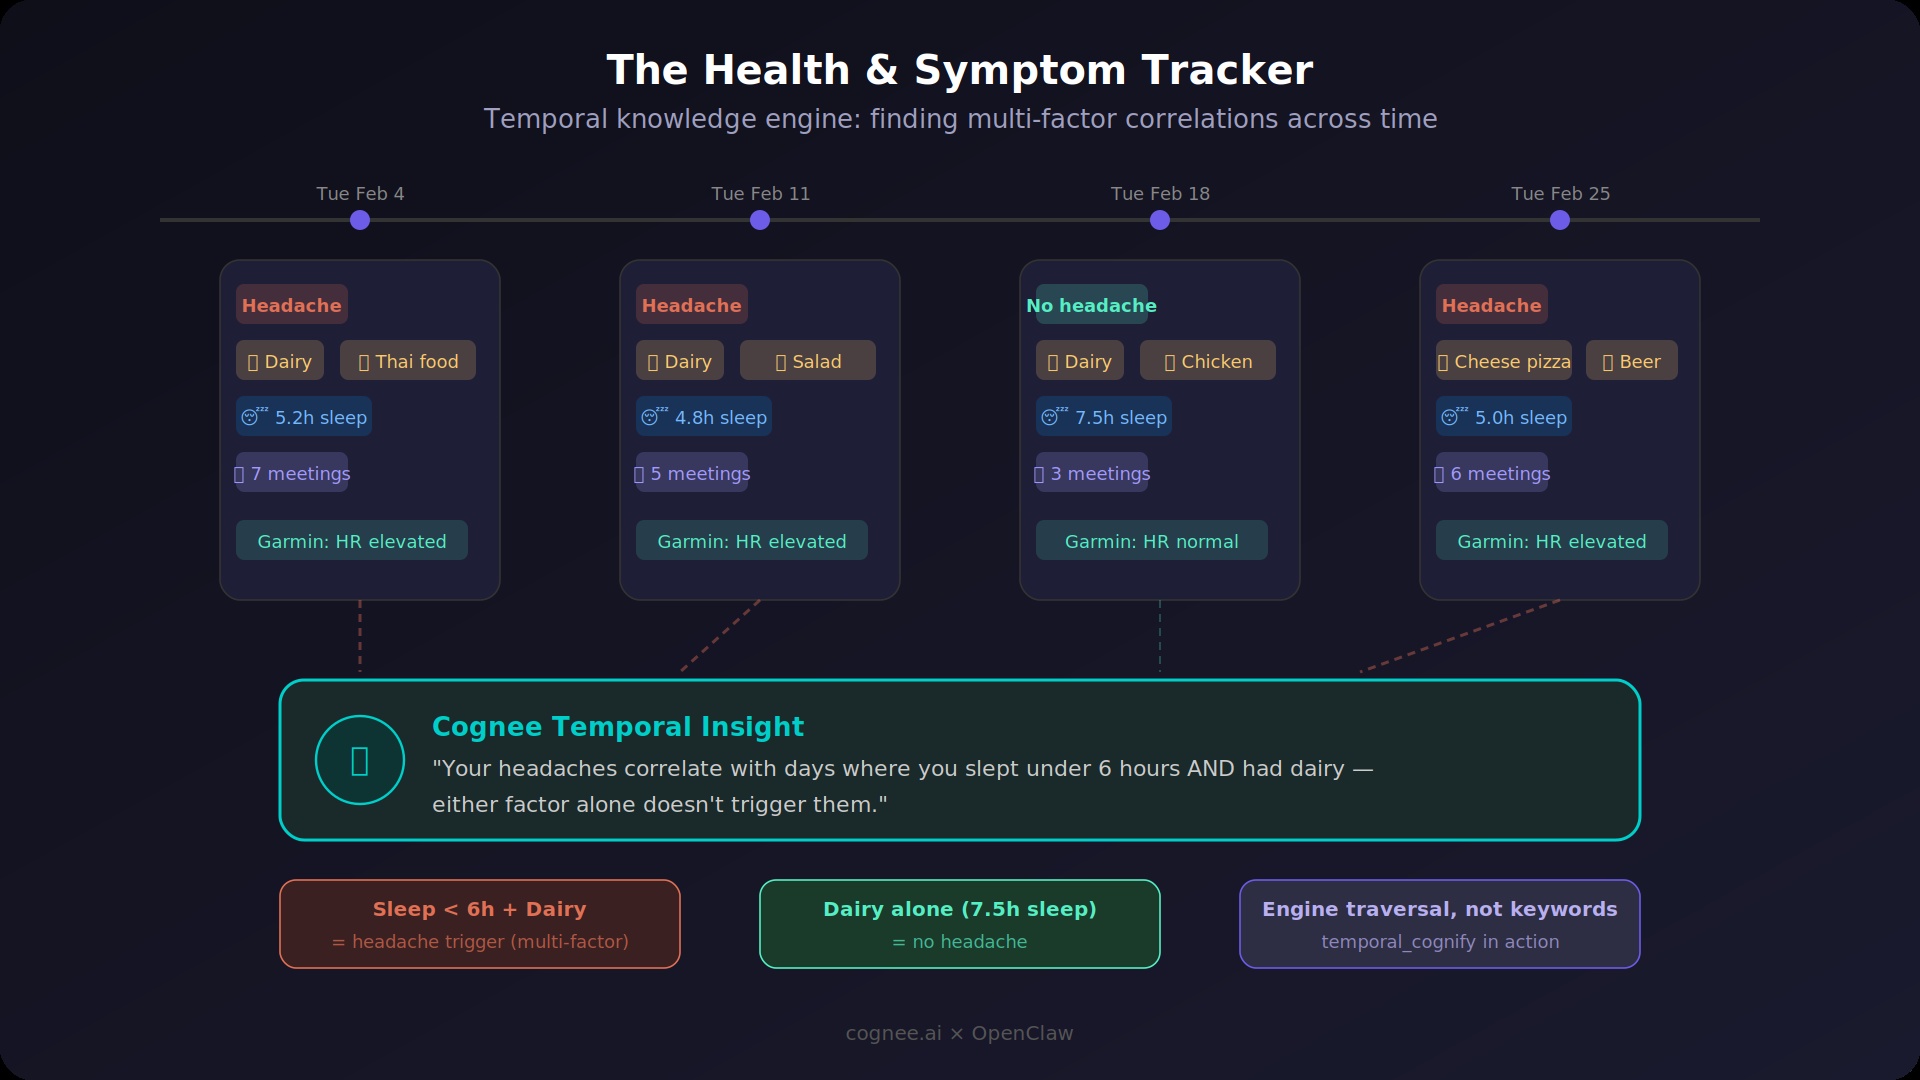Click the Tue Feb 4 timeline dot
Viewport: 1920px width, 1080px height.
[360, 220]
